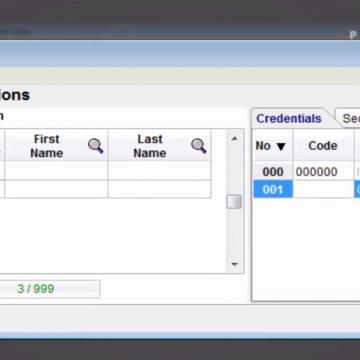Select credential row 000

coord(273,172)
